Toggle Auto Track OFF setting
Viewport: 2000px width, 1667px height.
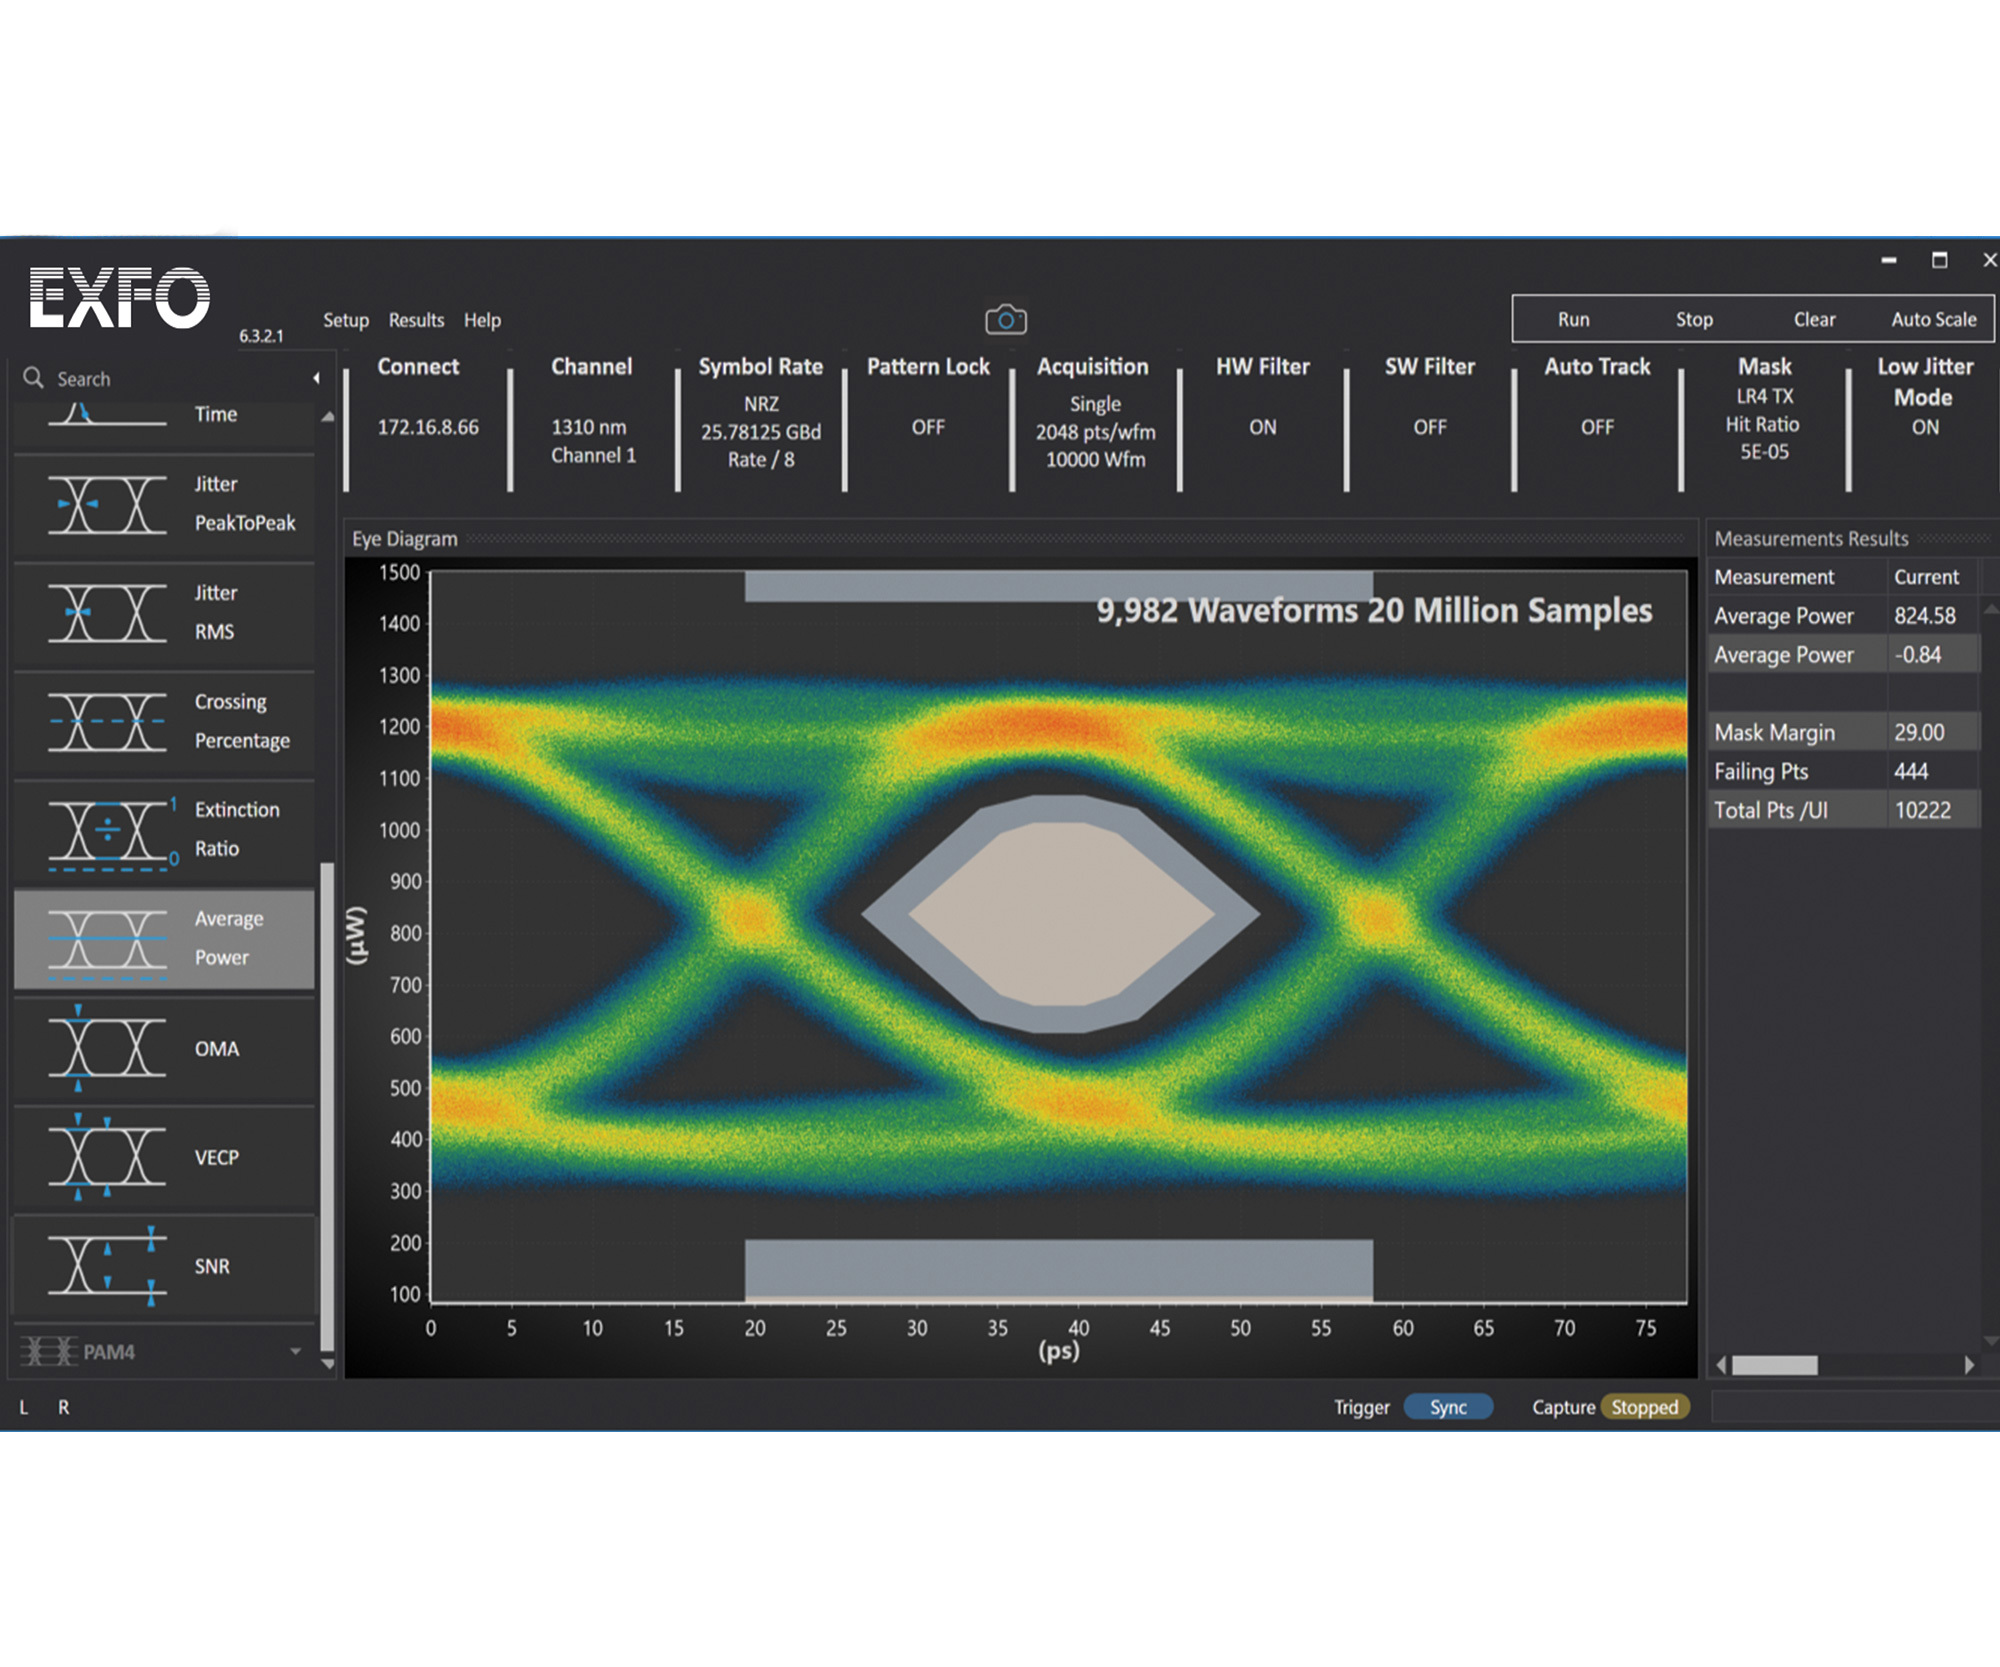tap(1597, 427)
